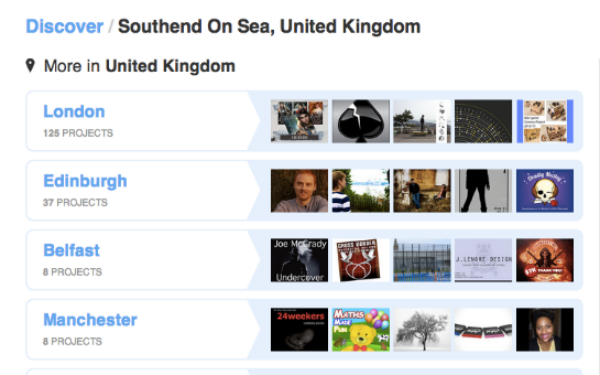This screenshot has height=375, width=600.
Task: Click the location pin icon
Action: point(30,65)
